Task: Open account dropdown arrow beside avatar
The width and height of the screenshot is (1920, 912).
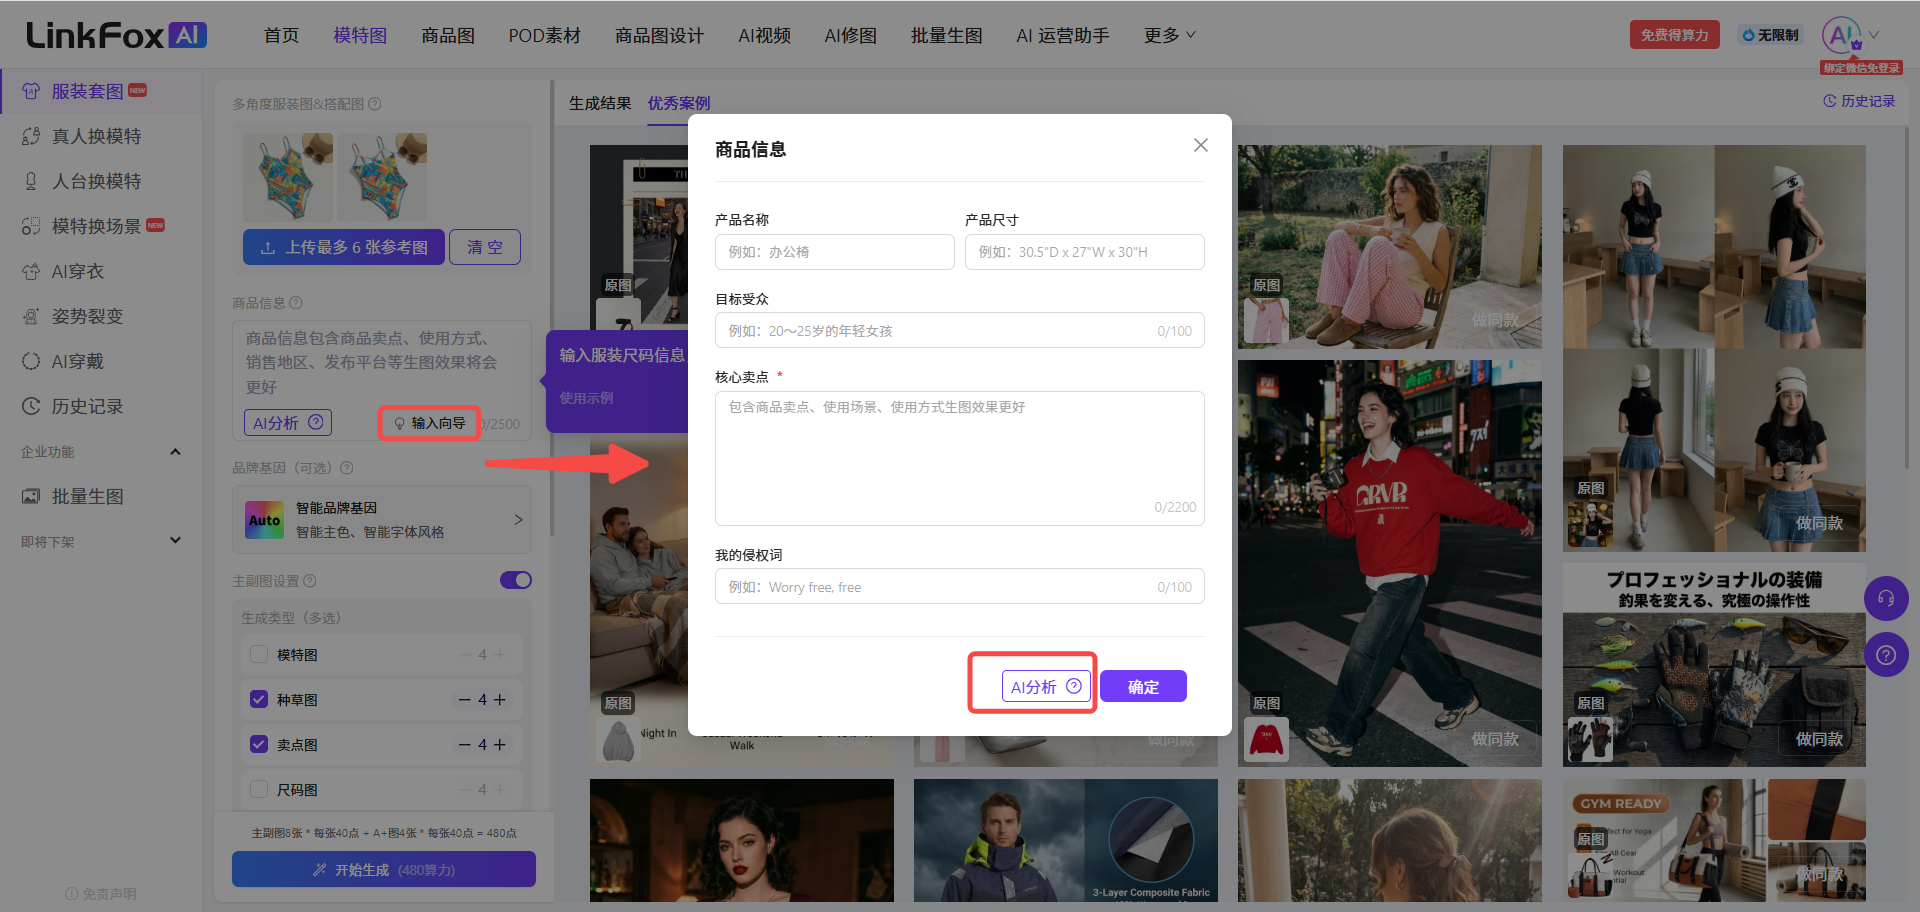Action: (1874, 35)
